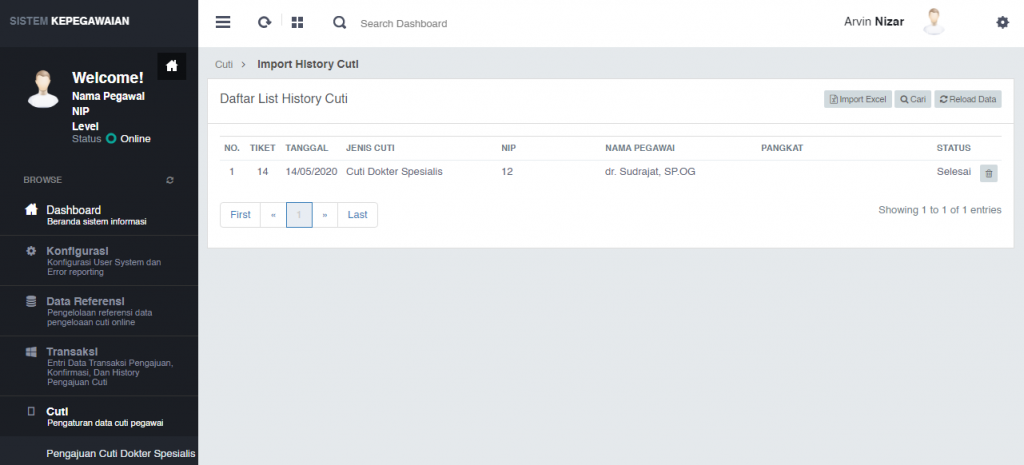
Task: Toggle the hamburger sidebar menu
Action: [223, 22]
